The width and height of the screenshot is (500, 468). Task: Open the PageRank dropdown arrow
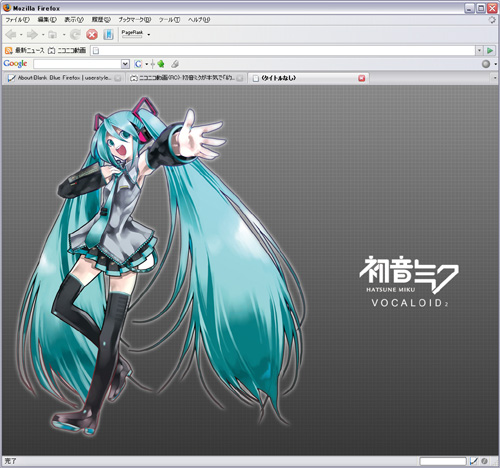pos(149,34)
